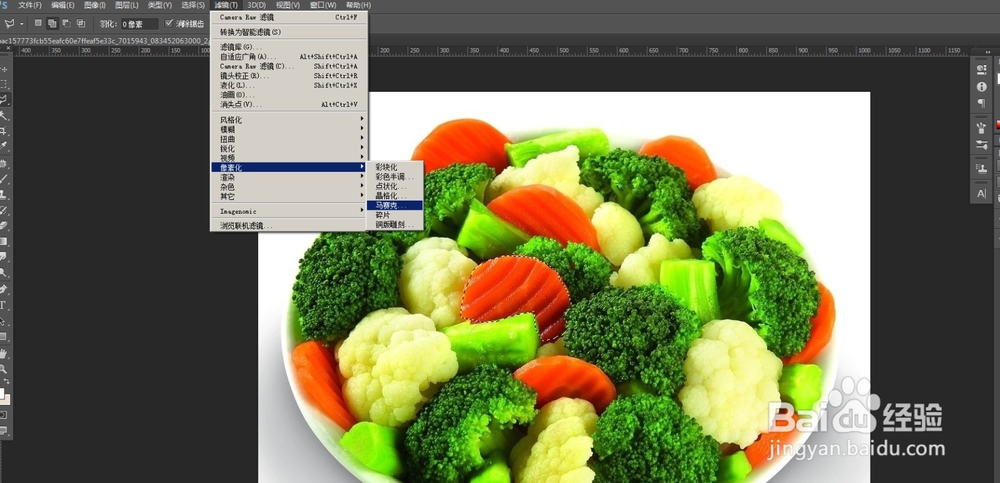This screenshot has height=483, width=1000.
Task: Select the Path Selection tool
Action: pos(4,321)
